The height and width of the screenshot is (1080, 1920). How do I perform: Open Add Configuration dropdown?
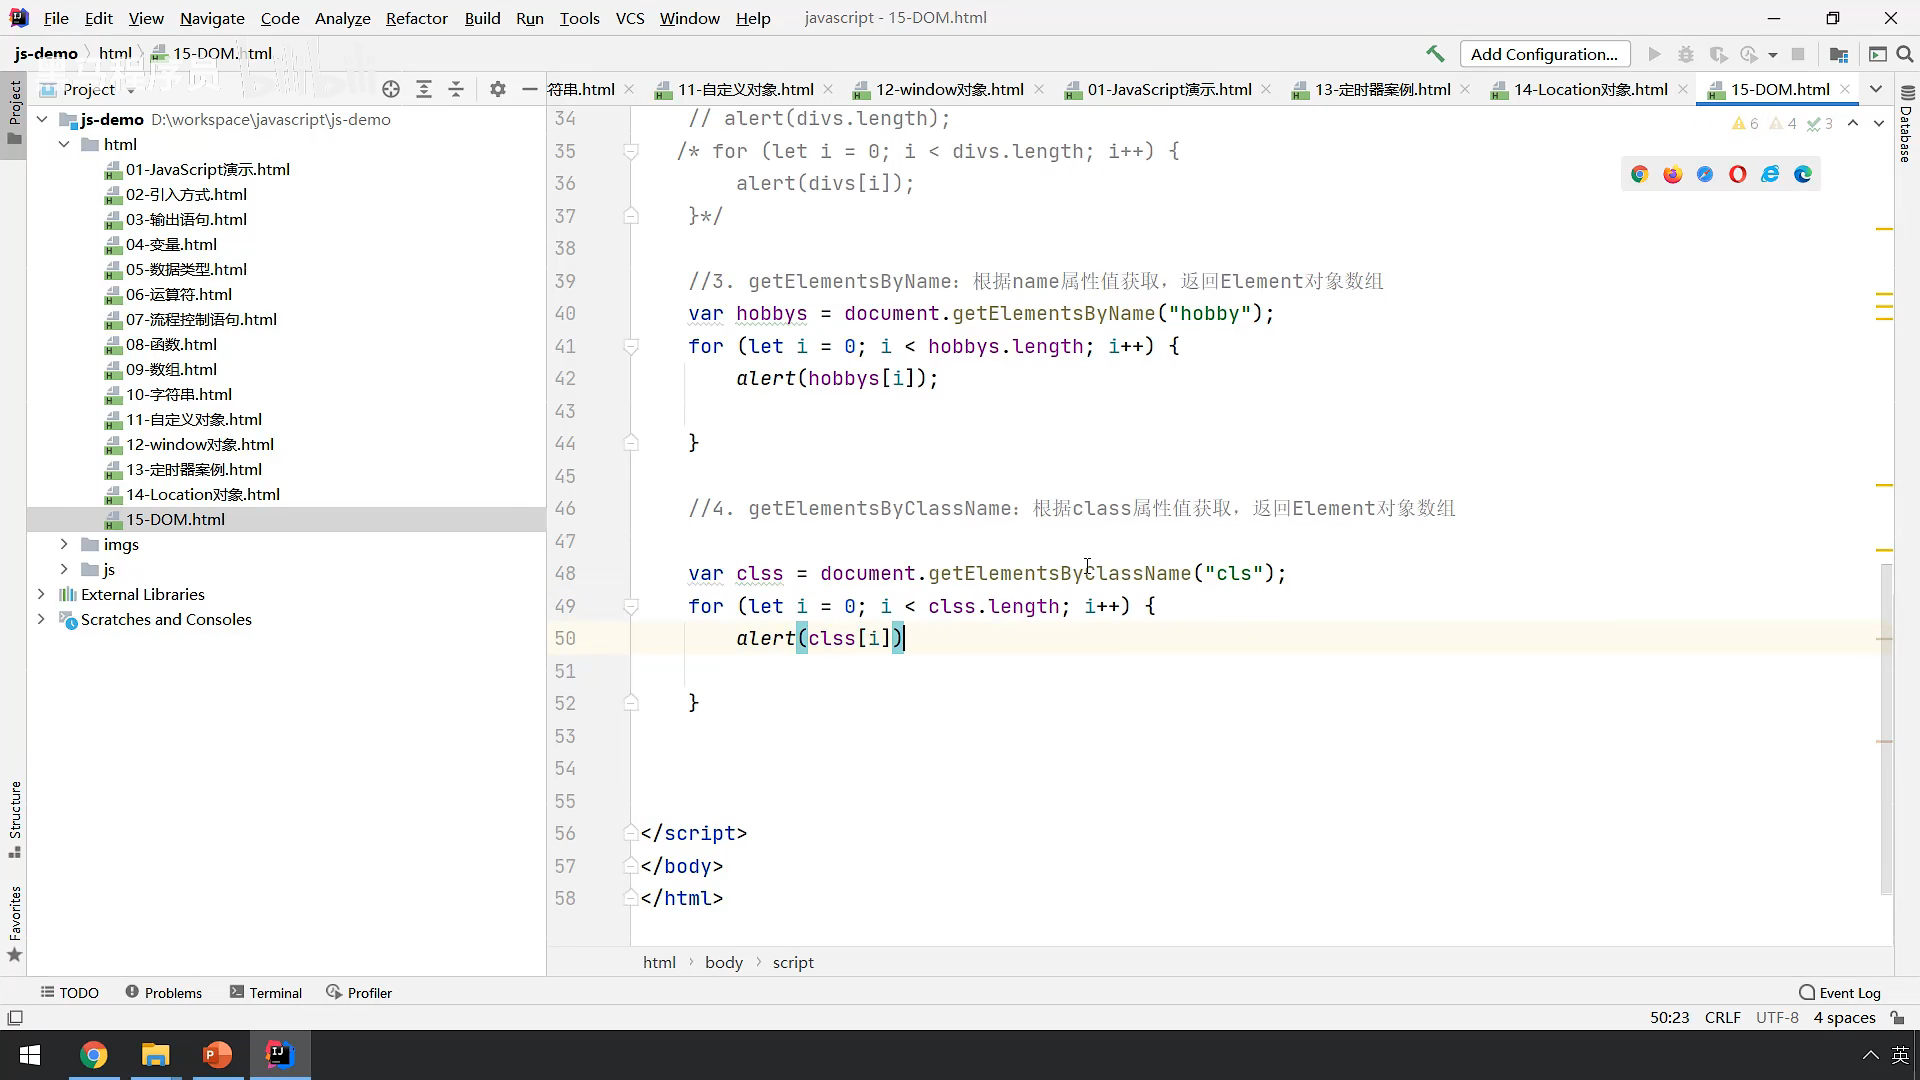click(x=1544, y=54)
